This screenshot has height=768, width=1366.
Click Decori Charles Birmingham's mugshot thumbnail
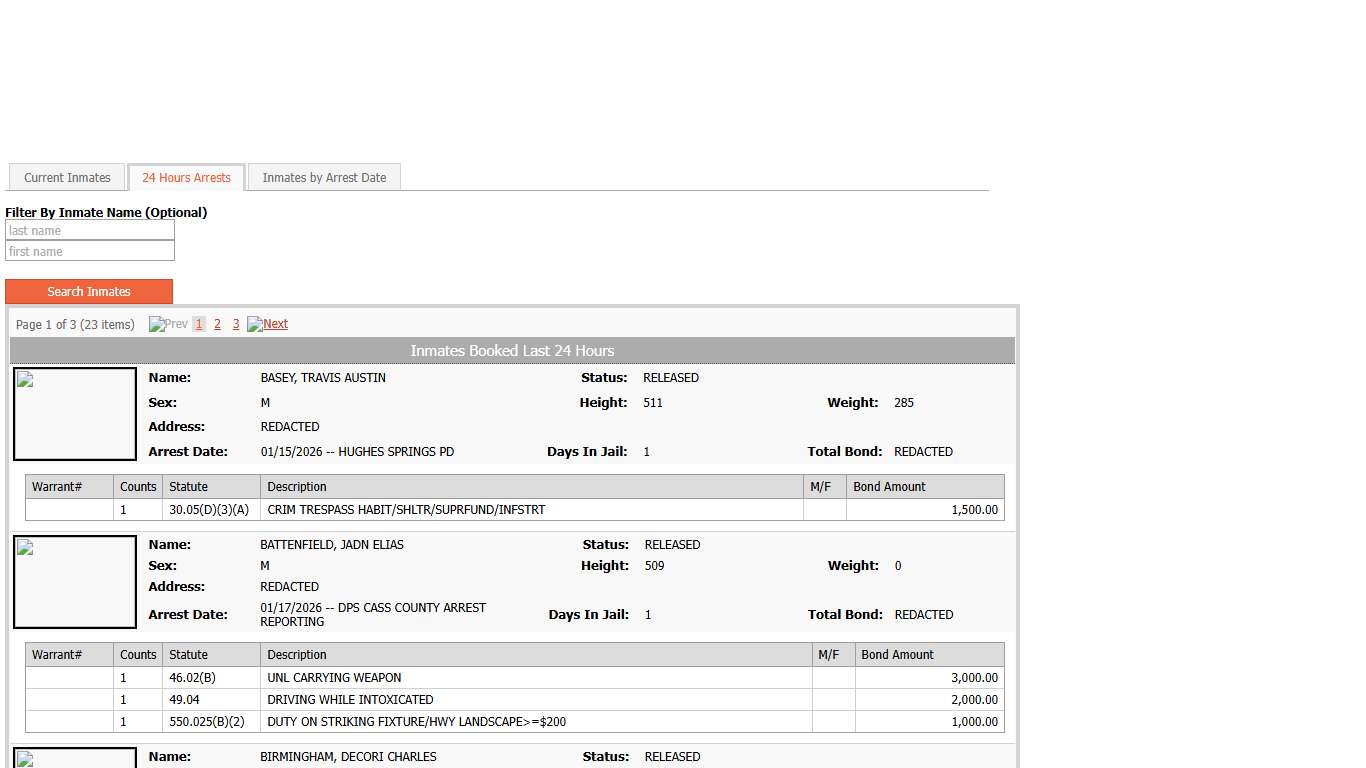tap(75, 759)
